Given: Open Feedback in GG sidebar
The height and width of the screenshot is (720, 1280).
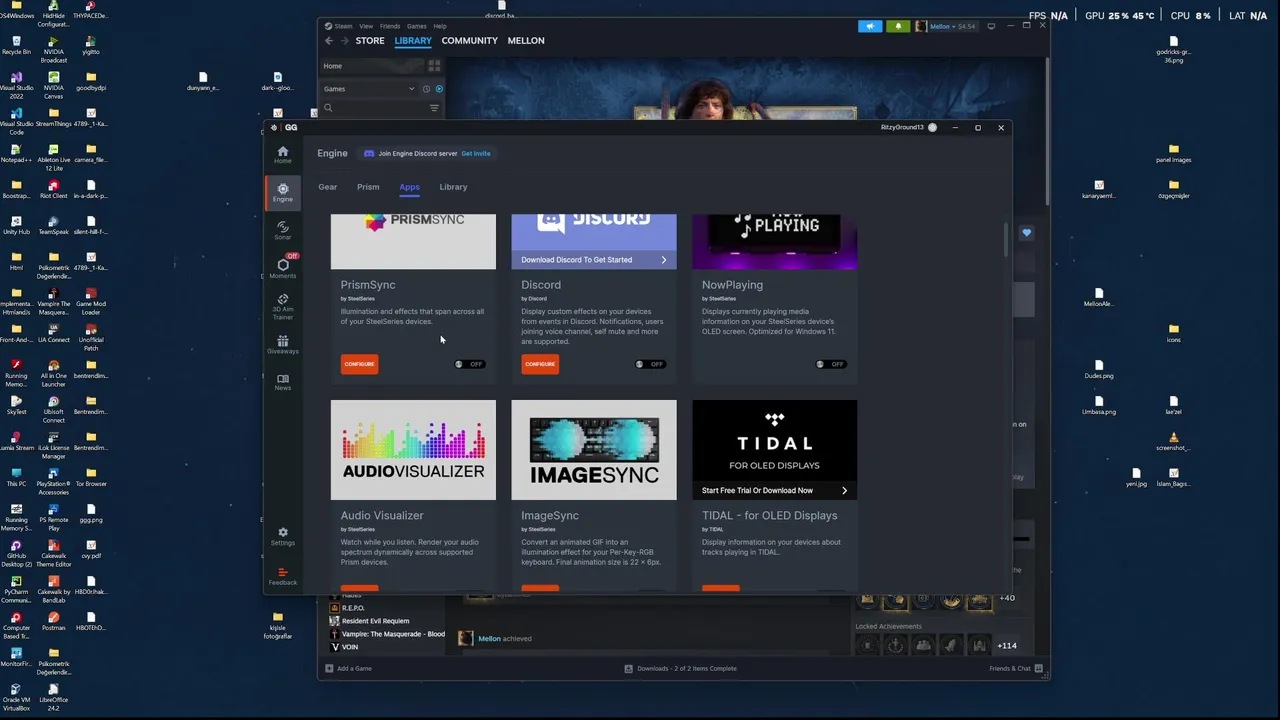Looking at the screenshot, I should 283,575.
